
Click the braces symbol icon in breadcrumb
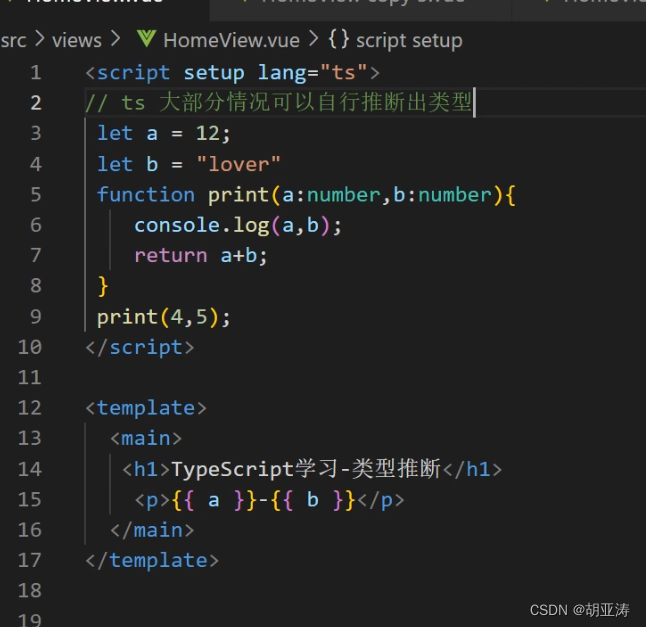(x=339, y=40)
